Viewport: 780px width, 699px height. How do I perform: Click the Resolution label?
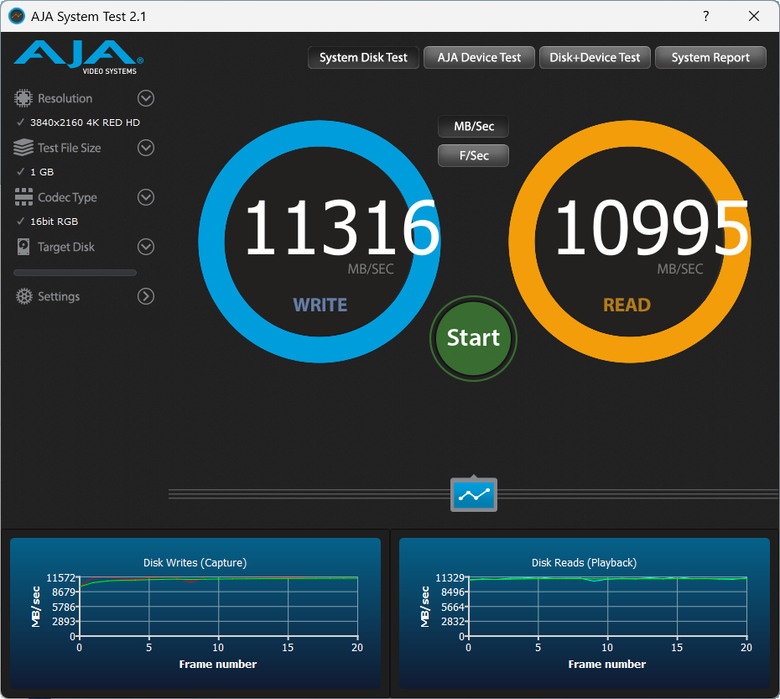tap(65, 99)
